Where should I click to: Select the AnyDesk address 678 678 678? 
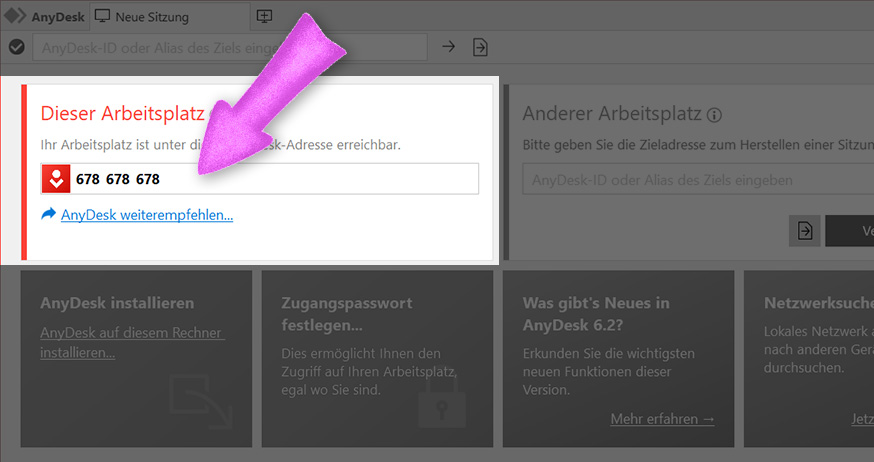tap(118, 179)
